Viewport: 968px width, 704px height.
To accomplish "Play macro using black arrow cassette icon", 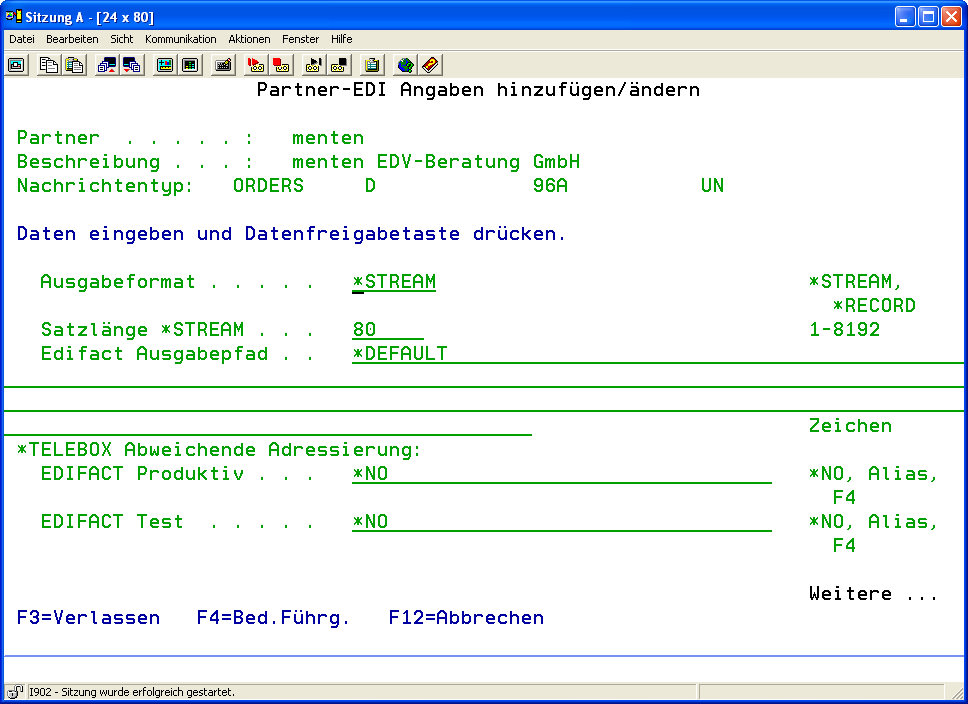I will (x=314, y=65).
